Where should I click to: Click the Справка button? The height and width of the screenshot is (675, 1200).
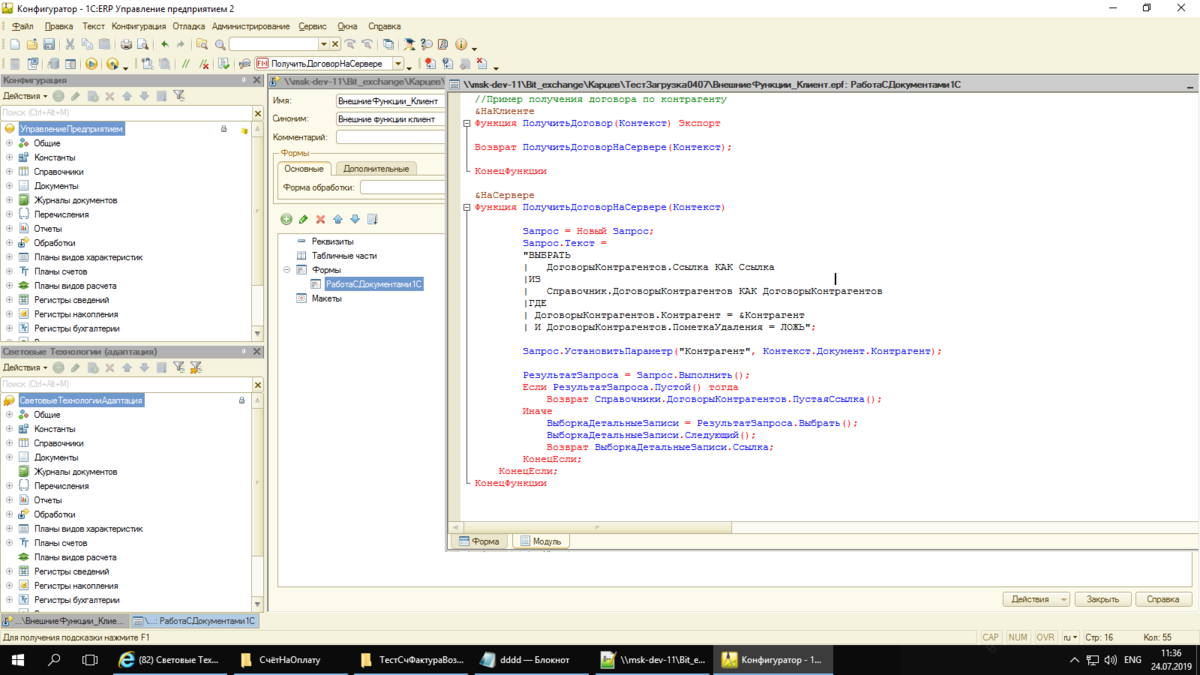tap(1163, 599)
